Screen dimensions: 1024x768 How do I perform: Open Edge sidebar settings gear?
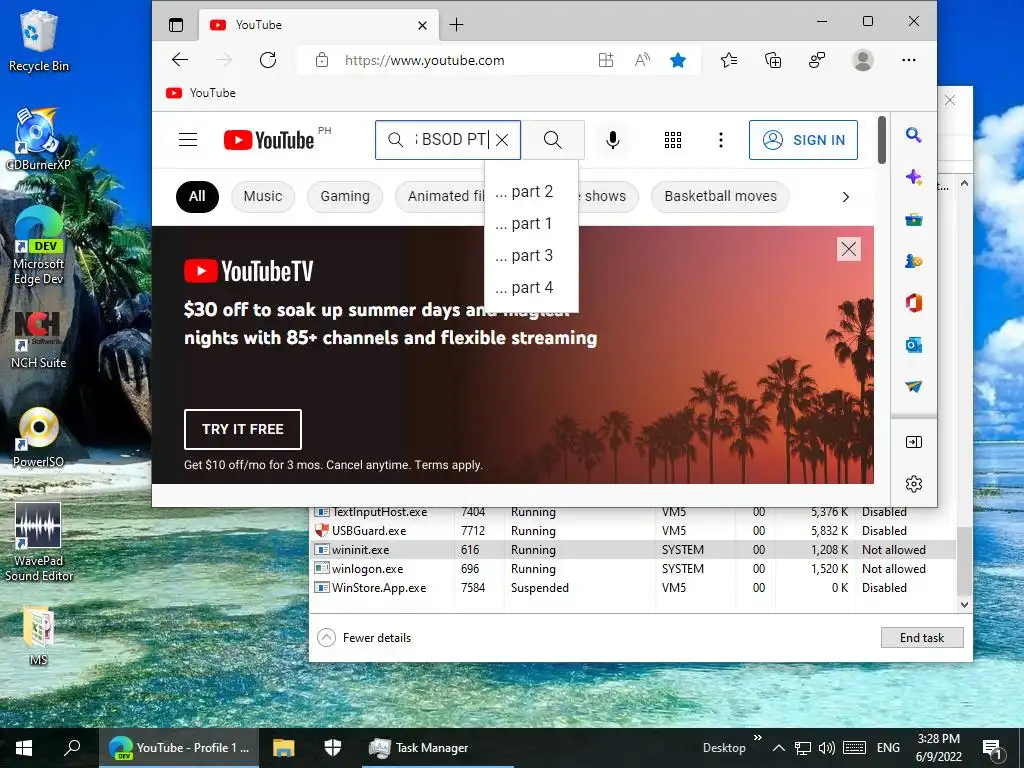(914, 484)
